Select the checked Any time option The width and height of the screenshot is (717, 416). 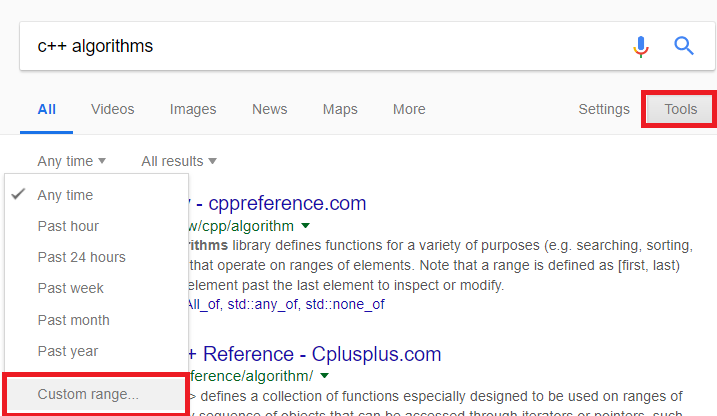(x=96, y=195)
